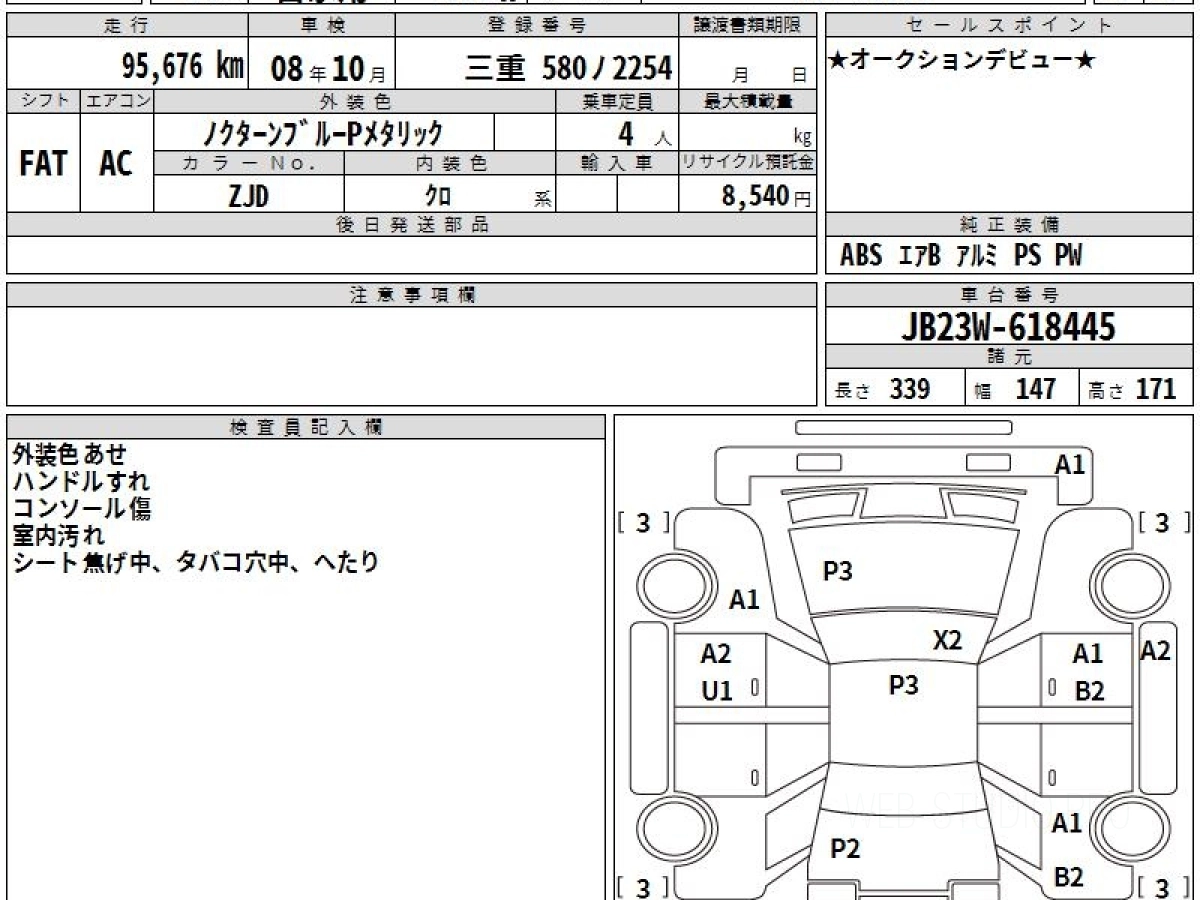This screenshot has width=1200, height=900.
Task: Click the 登録番号 header
Action: click(x=538, y=26)
